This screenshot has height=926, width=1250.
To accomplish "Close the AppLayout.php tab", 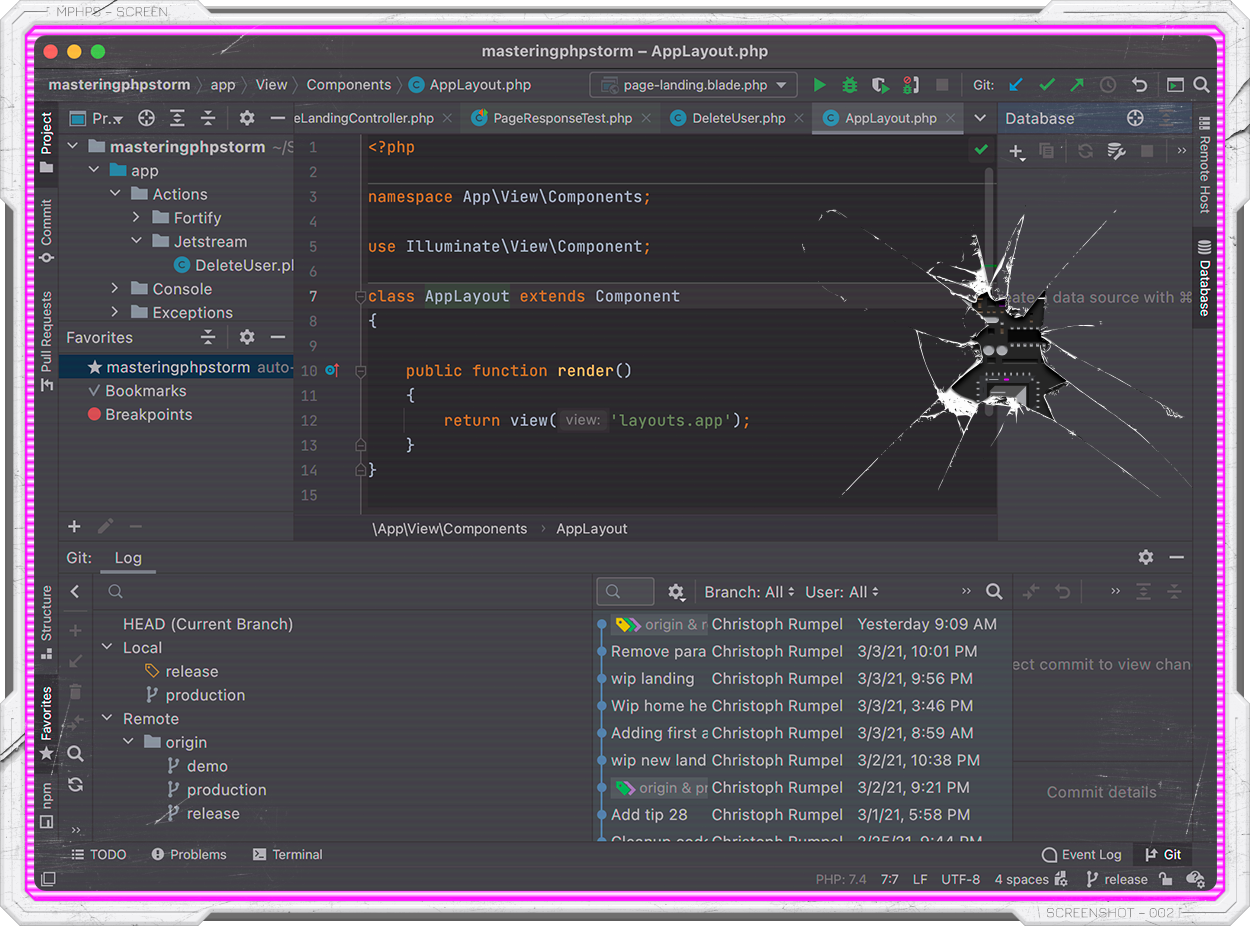I will point(950,118).
